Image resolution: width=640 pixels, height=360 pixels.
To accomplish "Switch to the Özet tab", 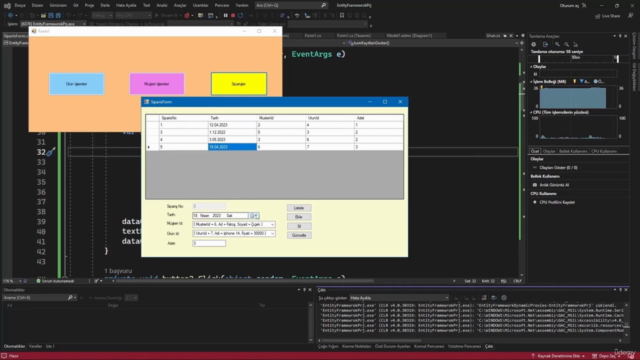I will coord(535,151).
